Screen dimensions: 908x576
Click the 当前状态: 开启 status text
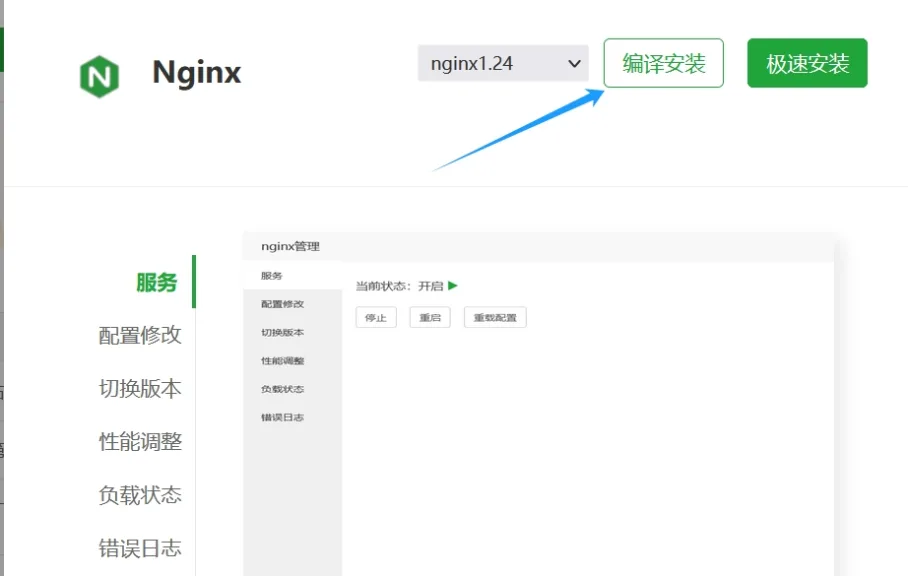point(400,286)
